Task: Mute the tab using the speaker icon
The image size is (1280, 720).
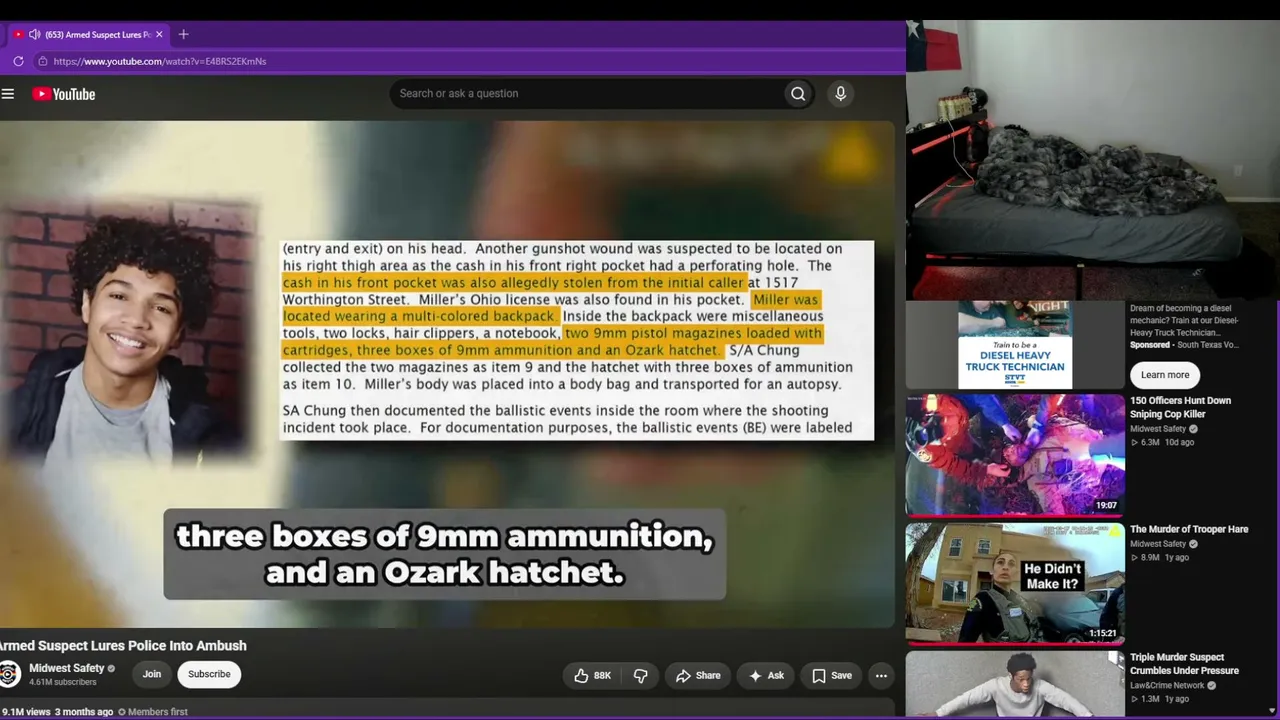Action: coord(35,35)
